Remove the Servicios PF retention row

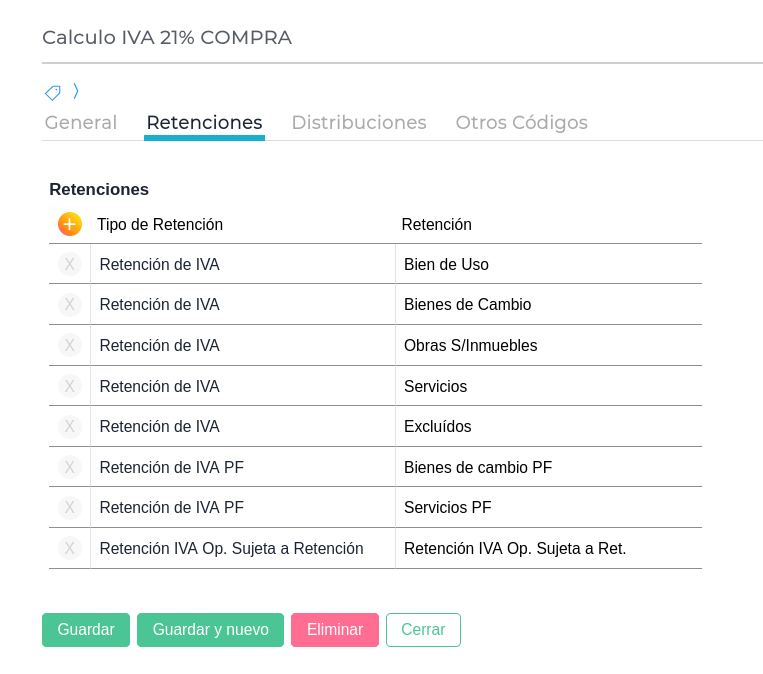69,507
